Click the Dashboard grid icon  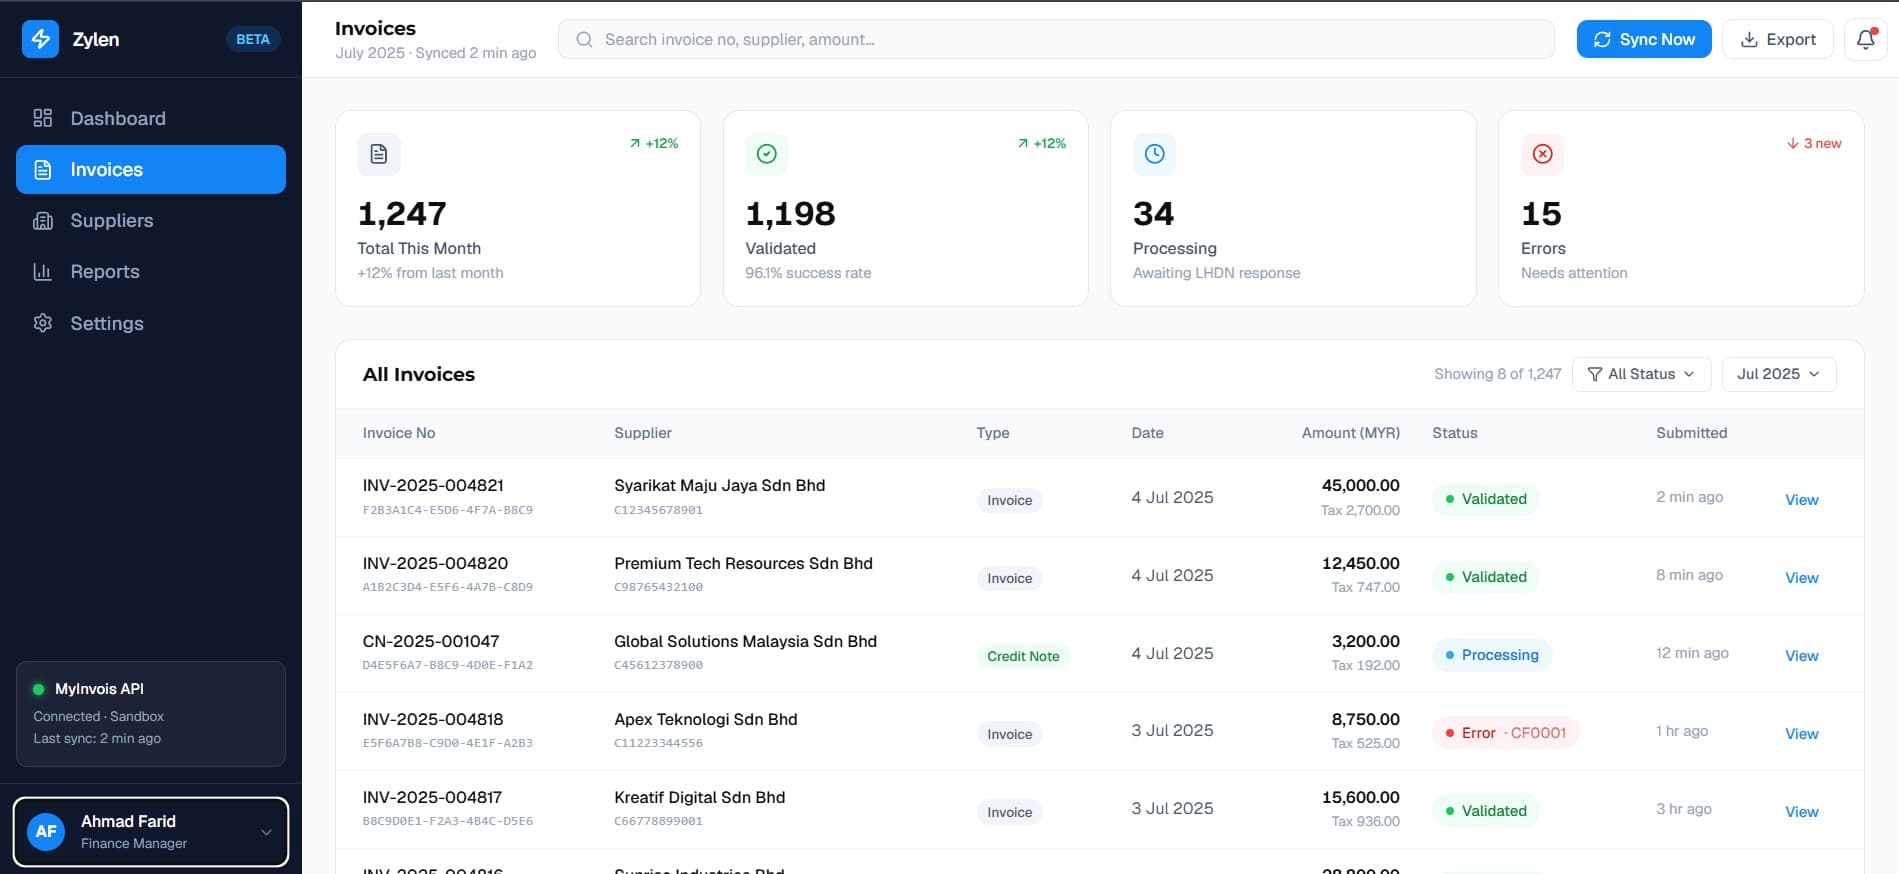[43, 118]
